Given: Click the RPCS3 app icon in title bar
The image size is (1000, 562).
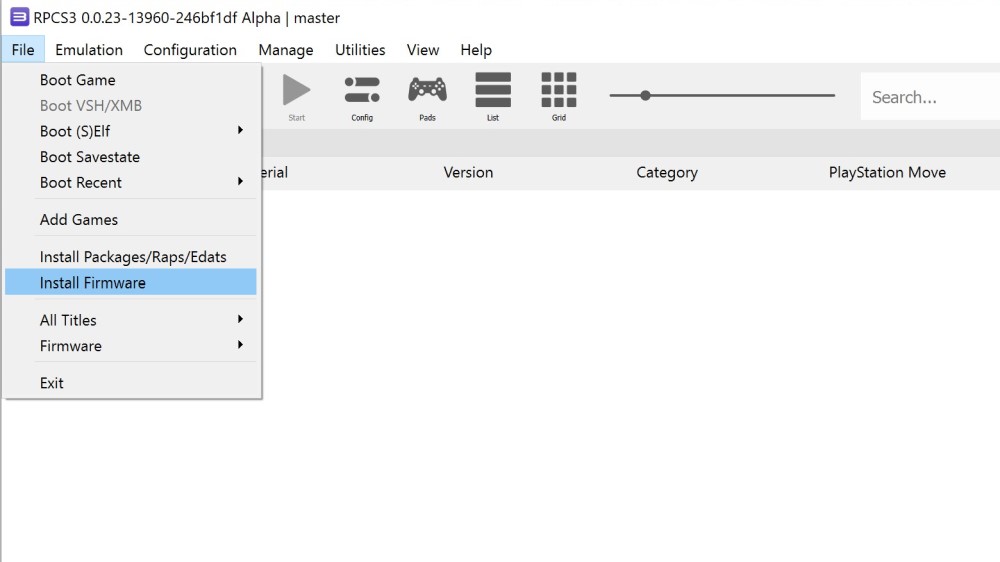Looking at the screenshot, I should click(x=19, y=17).
